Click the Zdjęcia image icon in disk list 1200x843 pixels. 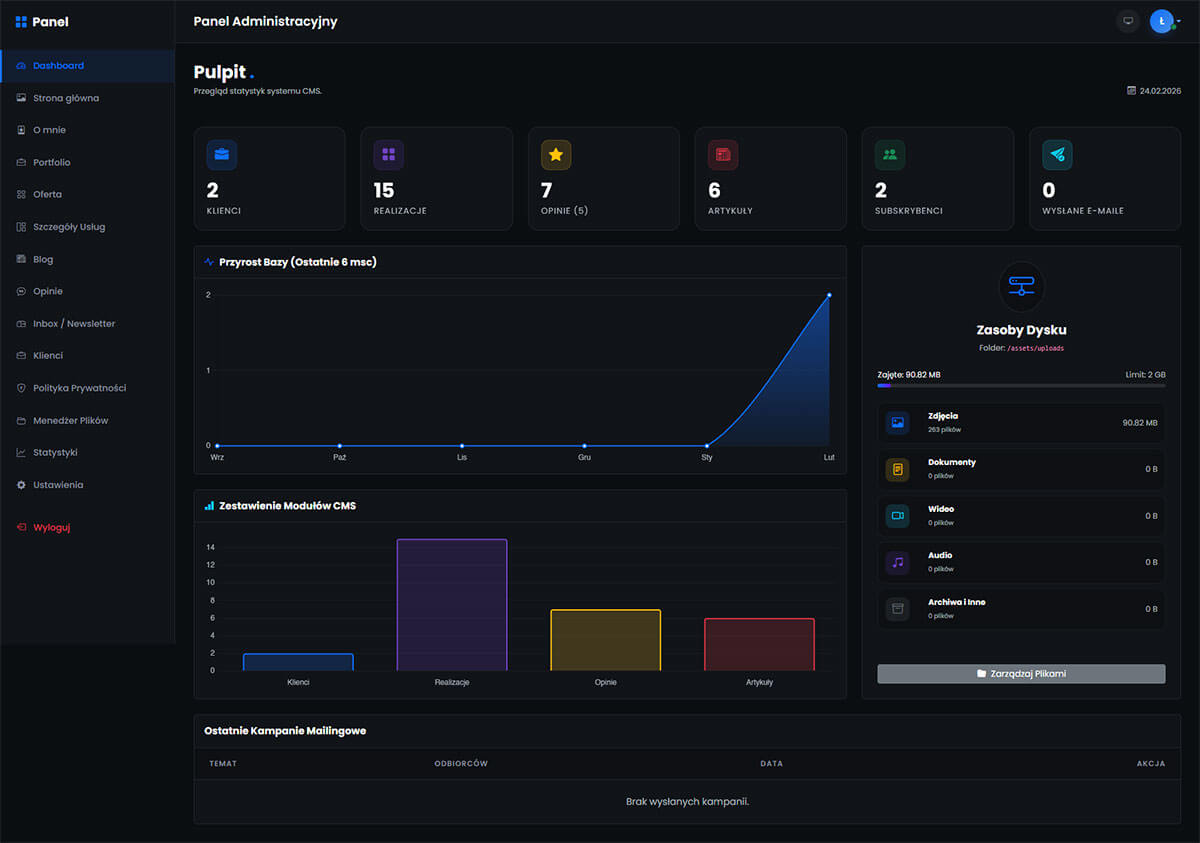point(897,423)
